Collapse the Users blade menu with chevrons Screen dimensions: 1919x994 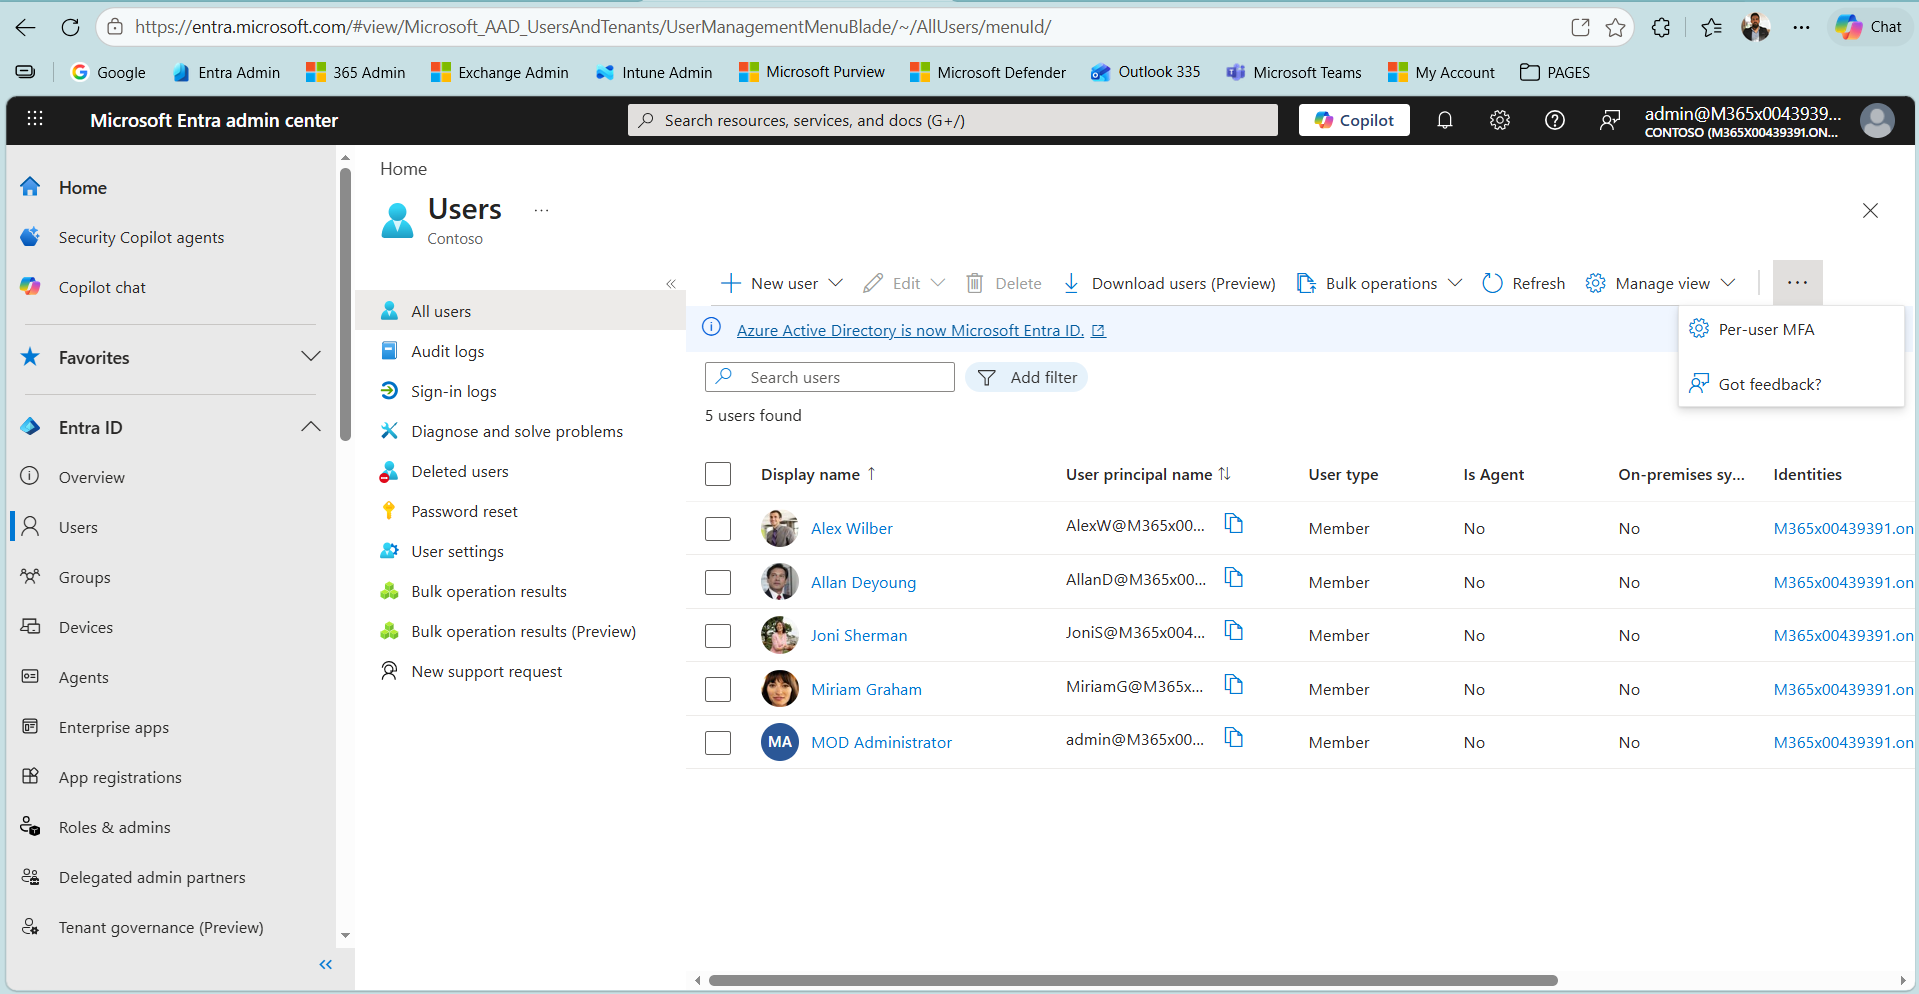pyautogui.click(x=671, y=284)
